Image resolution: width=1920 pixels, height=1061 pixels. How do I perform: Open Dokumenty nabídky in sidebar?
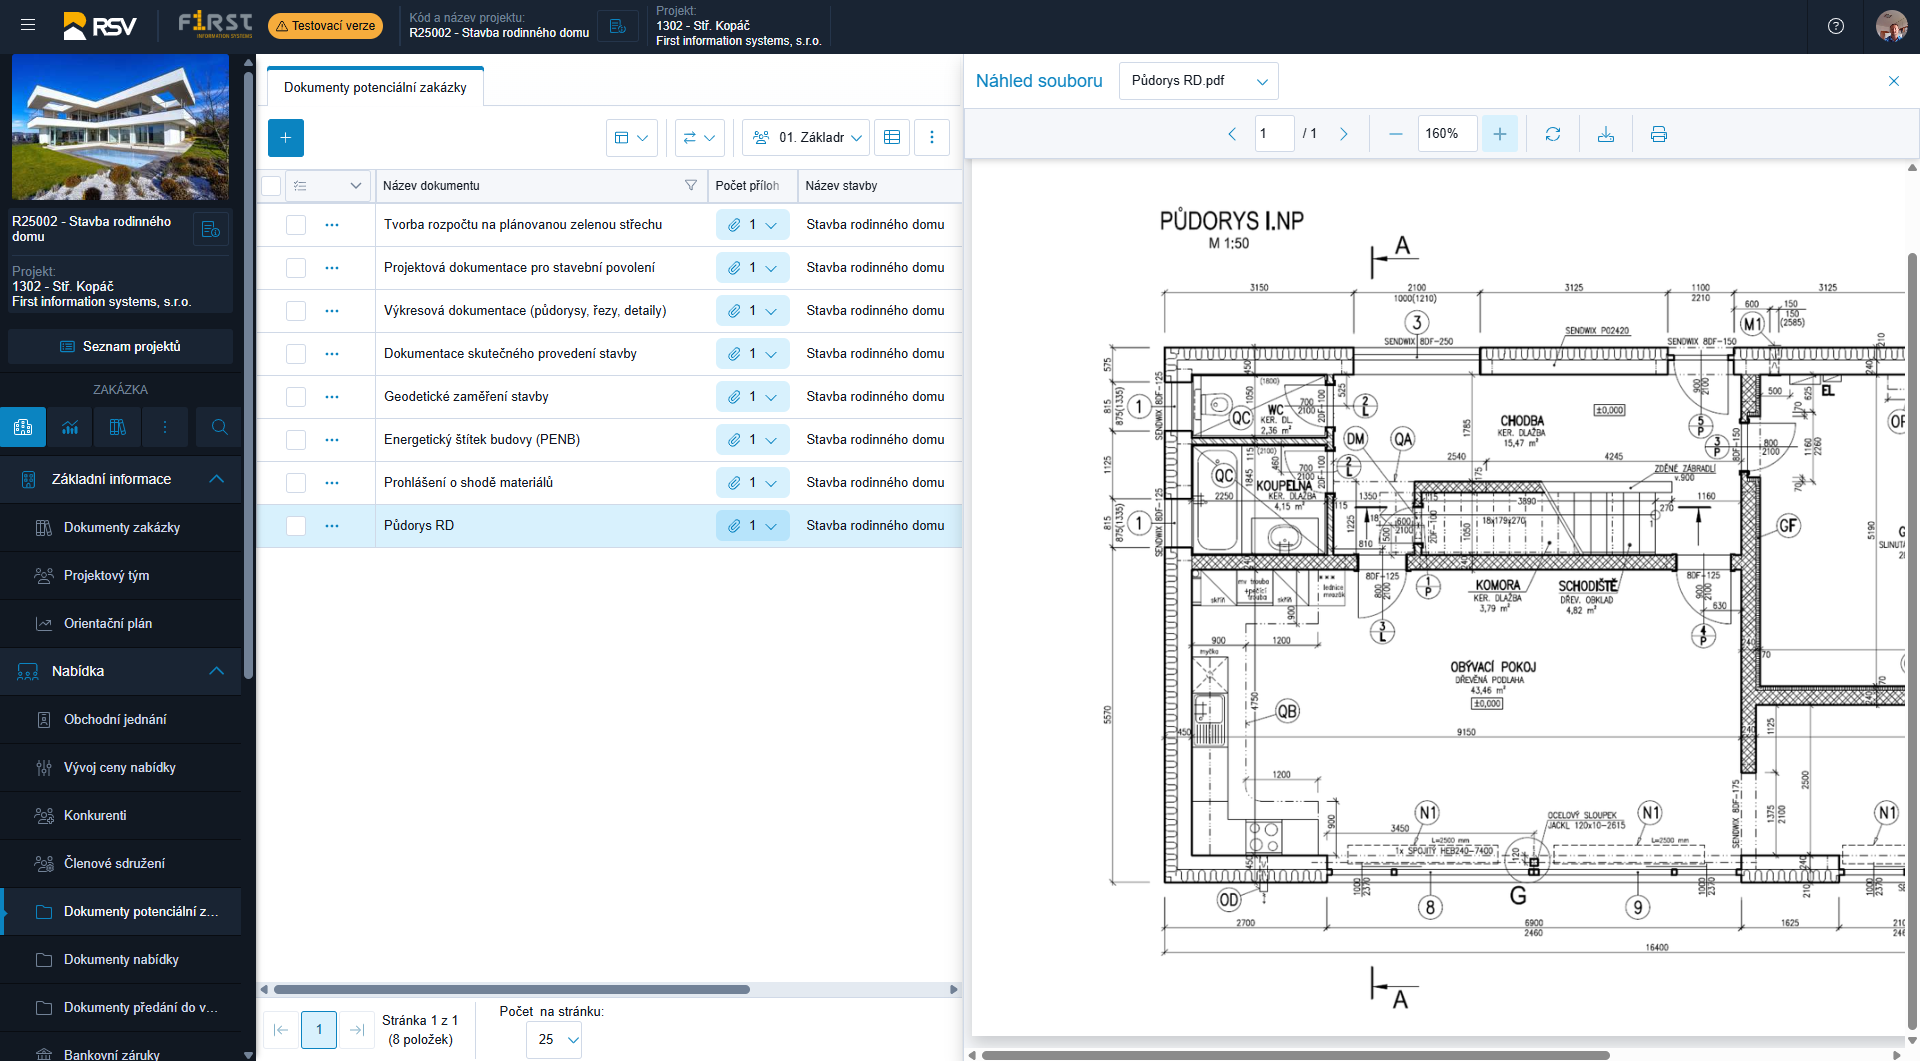click(x=121, y=960)
